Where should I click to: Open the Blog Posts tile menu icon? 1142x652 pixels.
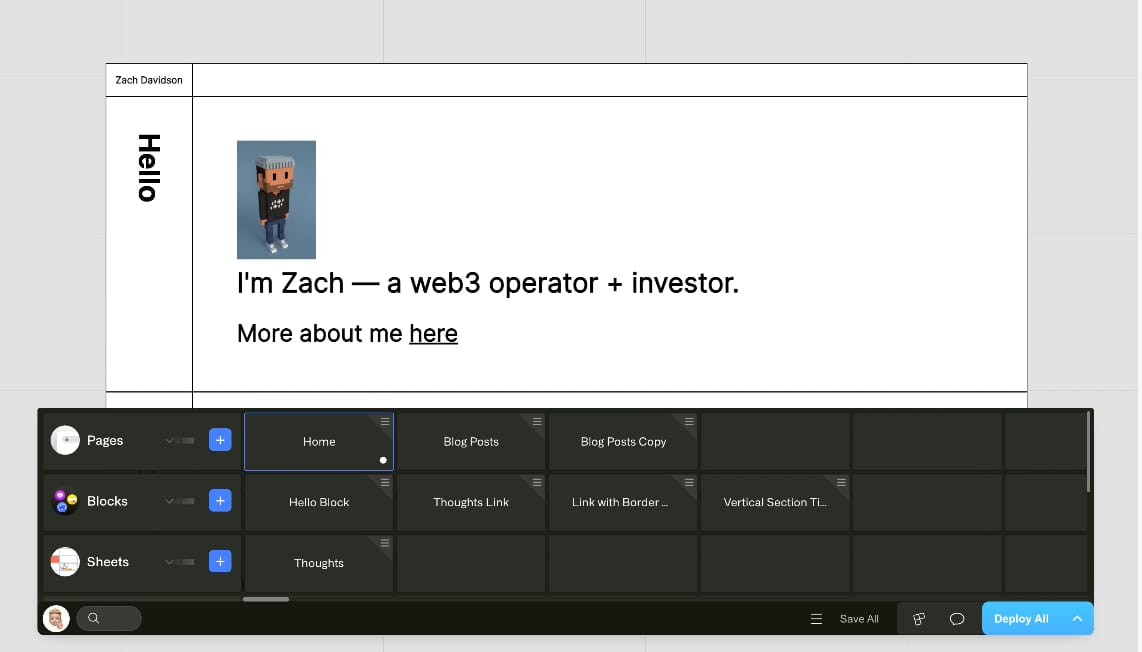(x=537, y=422)
